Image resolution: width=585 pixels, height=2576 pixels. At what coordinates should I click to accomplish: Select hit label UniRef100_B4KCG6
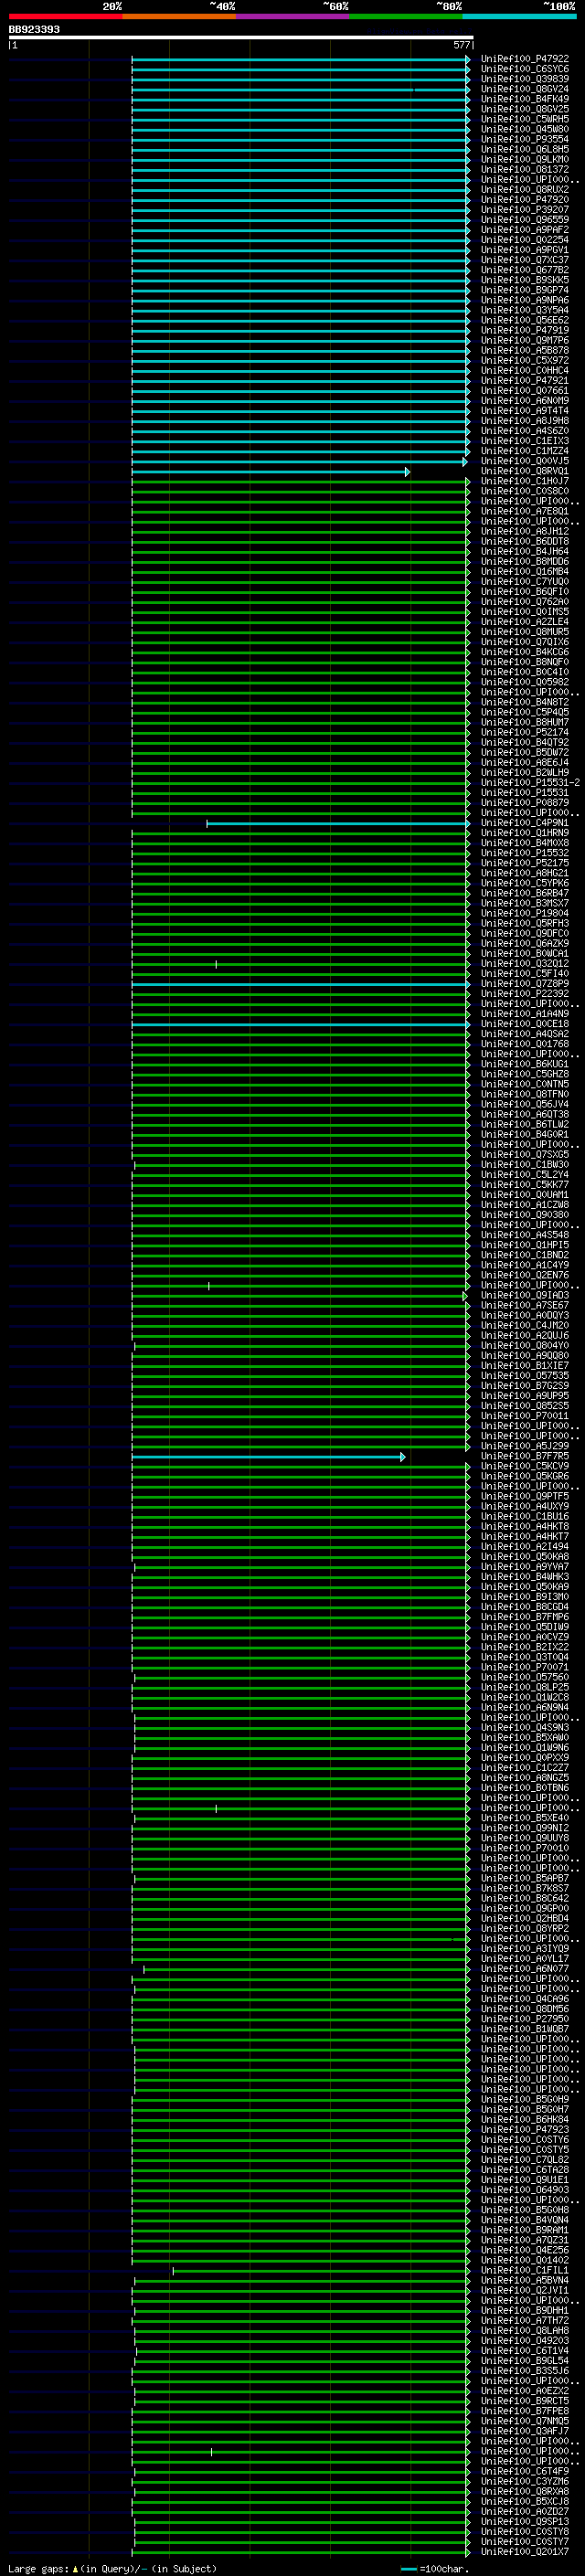point(525,652)
